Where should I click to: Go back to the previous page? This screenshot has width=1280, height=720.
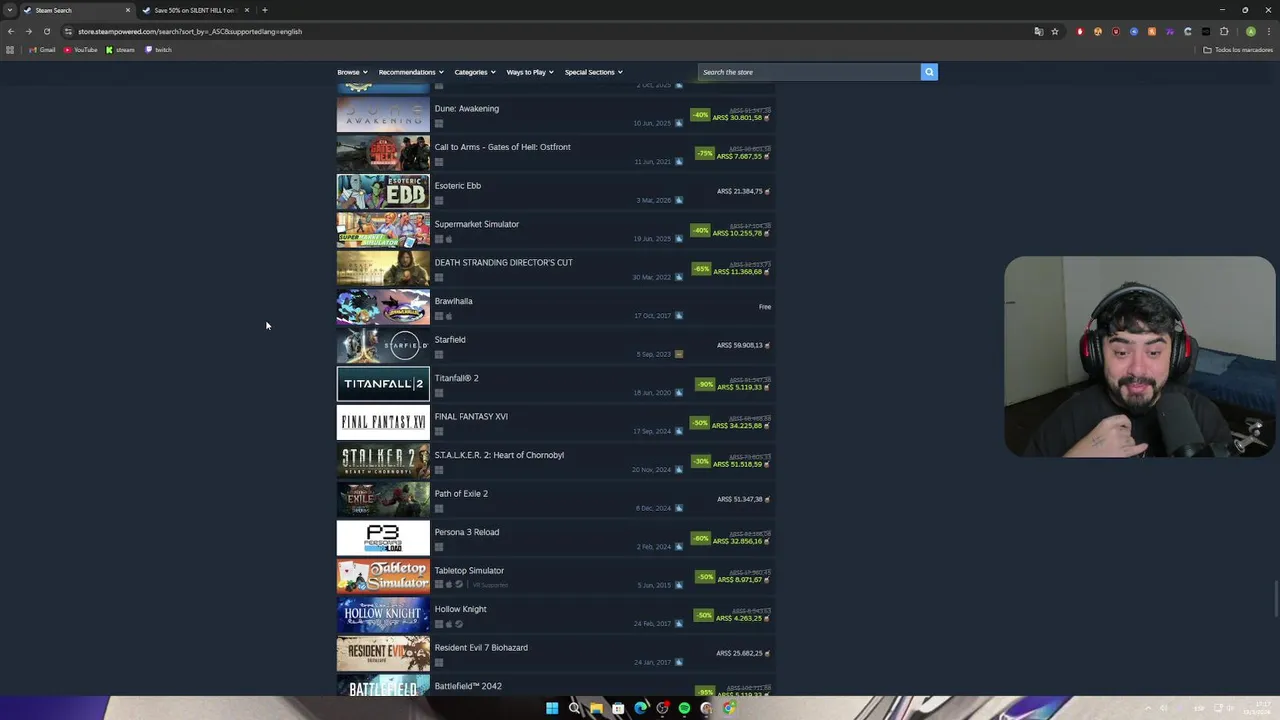point(10,31)
